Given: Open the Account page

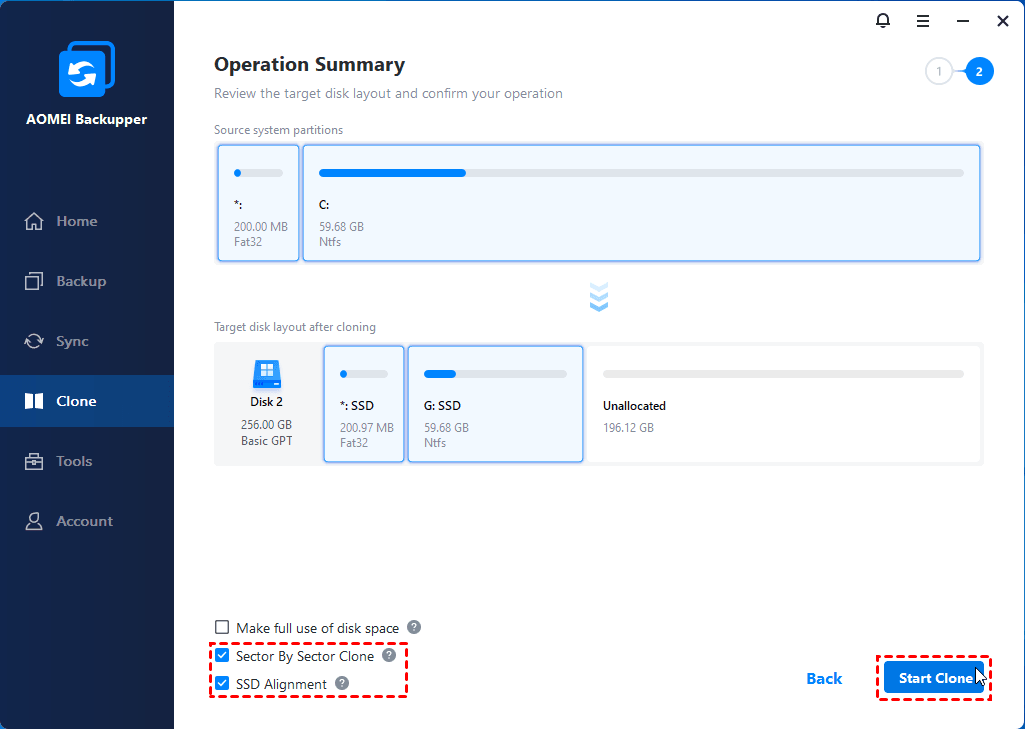Looking at the screenshot, I should pos(84,521).
